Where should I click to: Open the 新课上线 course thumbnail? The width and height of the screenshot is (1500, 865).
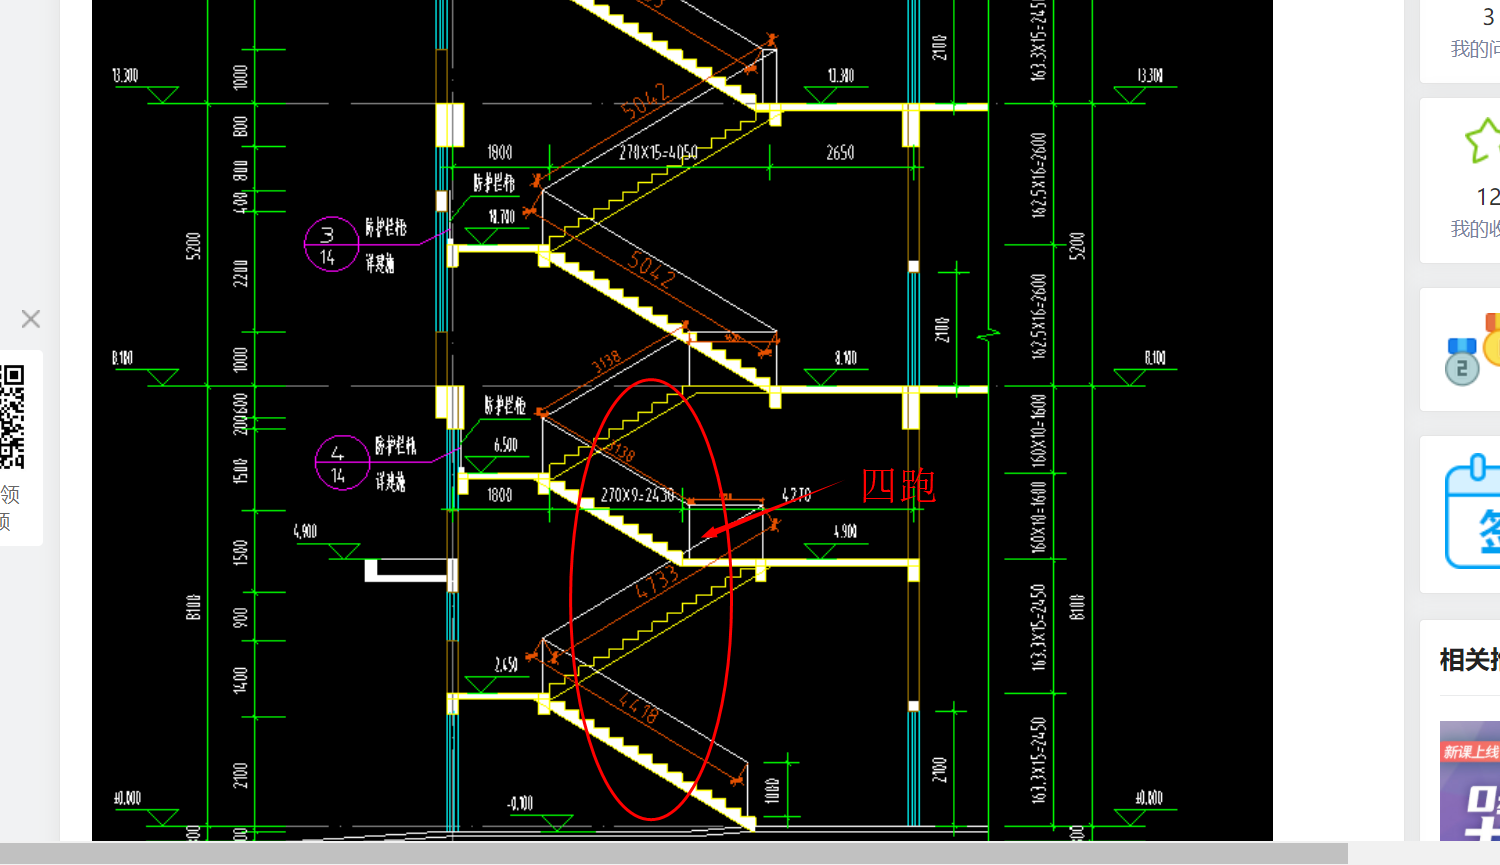click(1470, 781)
